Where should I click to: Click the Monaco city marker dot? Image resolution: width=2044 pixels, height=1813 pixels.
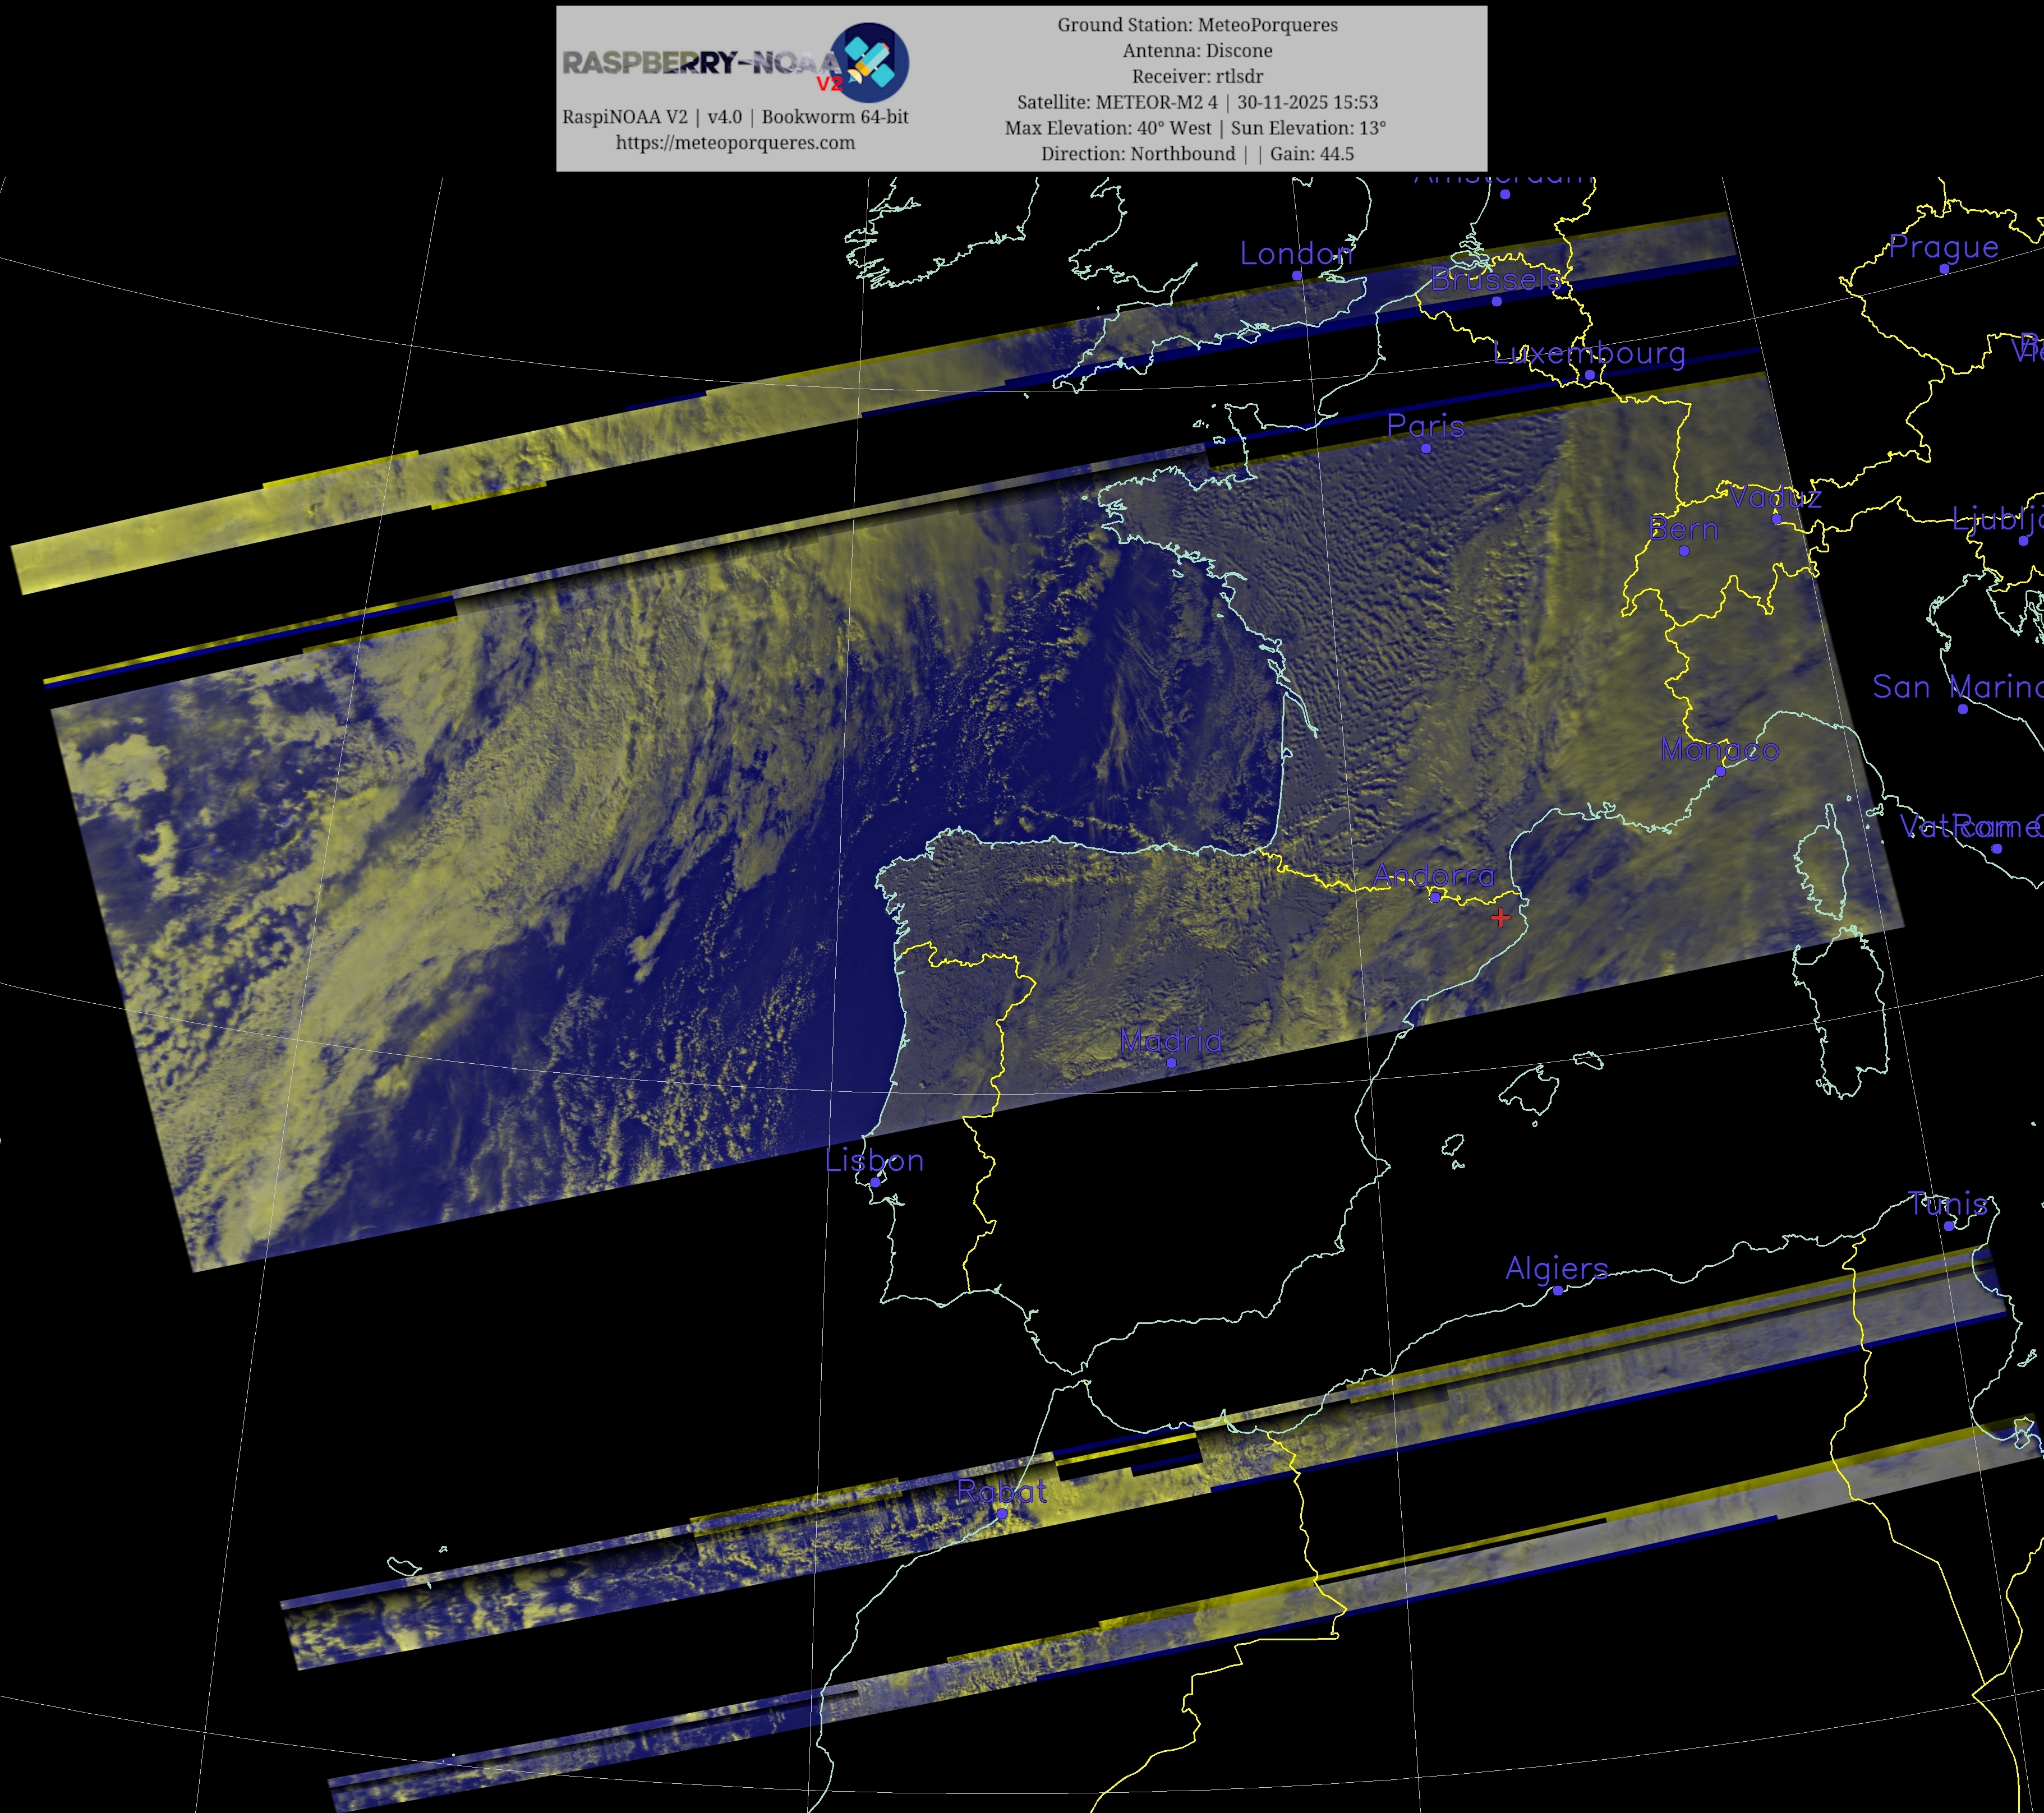[x=1720, y=771]
